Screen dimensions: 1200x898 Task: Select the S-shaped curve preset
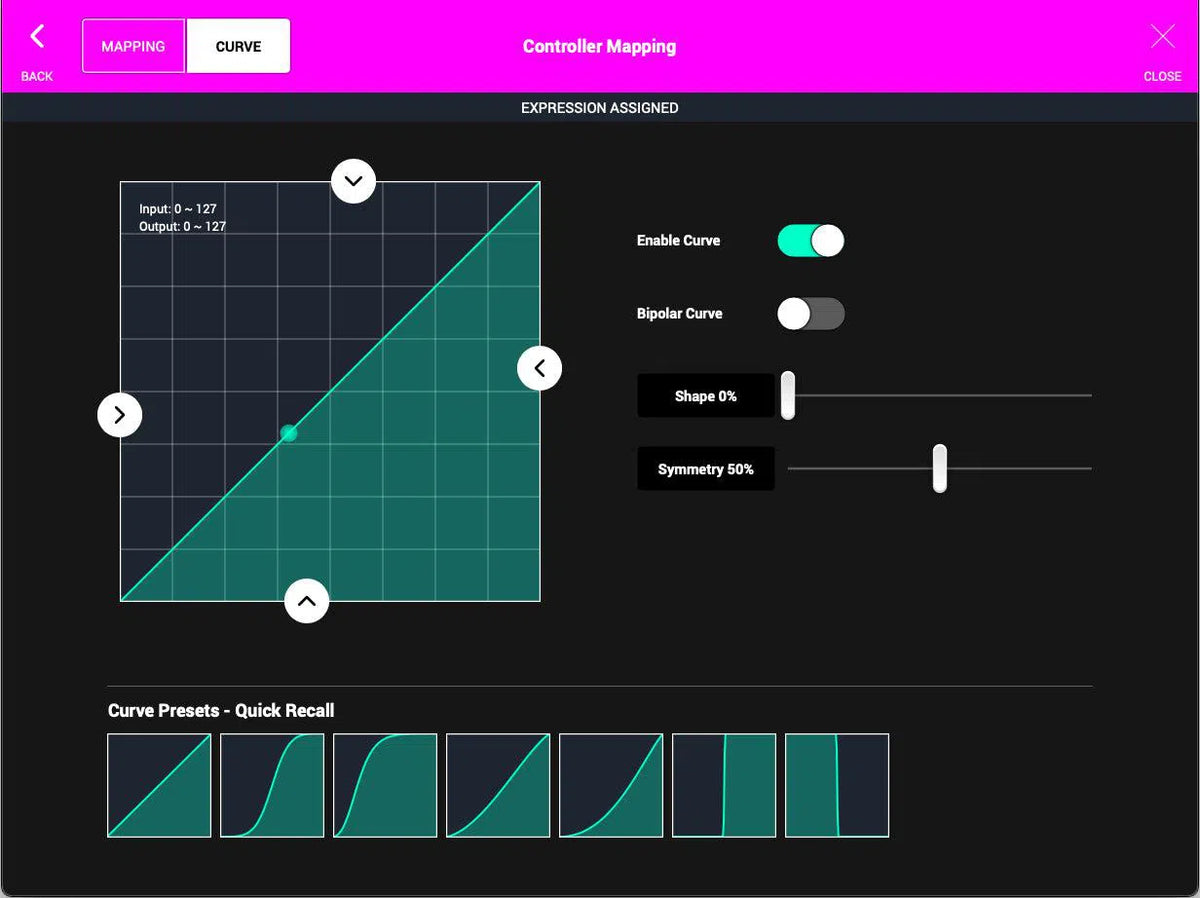[x=271, y=785]
